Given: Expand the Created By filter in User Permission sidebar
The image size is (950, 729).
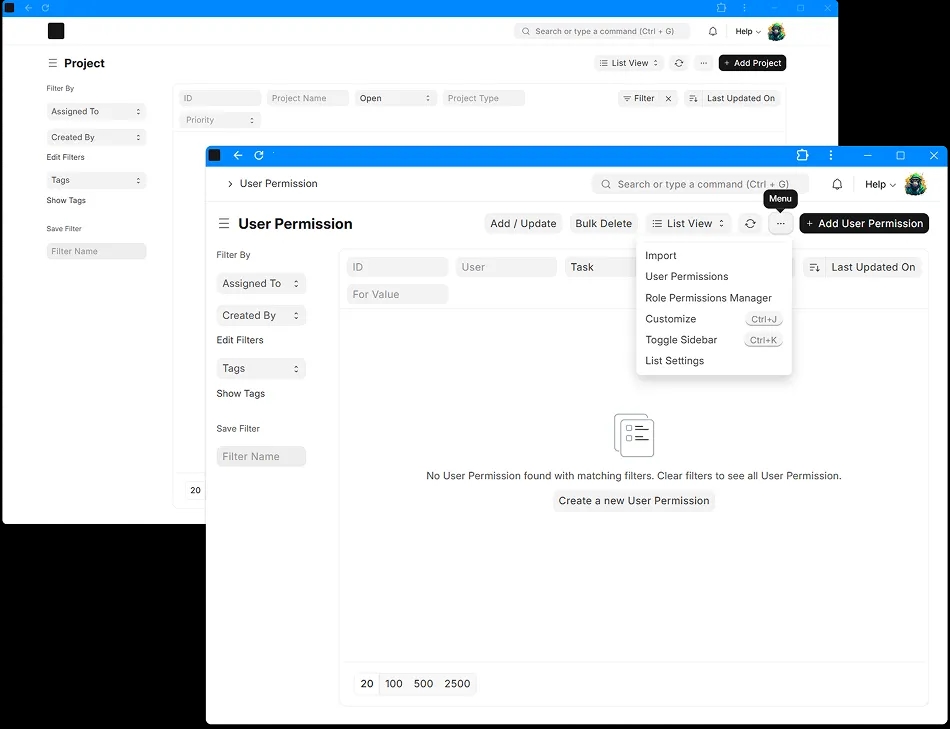Looking at the screenshot, I should point(261,316).
